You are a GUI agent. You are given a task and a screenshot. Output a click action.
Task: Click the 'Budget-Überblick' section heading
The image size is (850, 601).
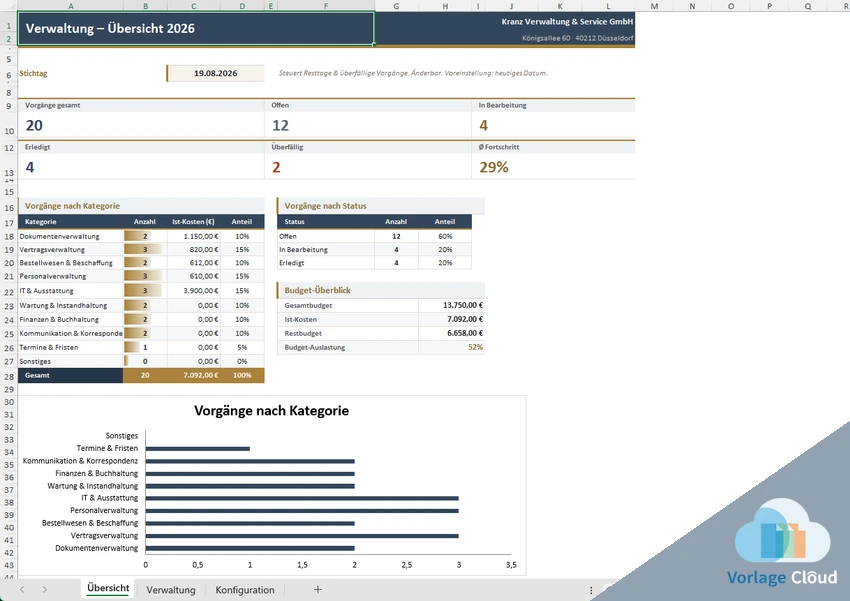pos(318,290)
